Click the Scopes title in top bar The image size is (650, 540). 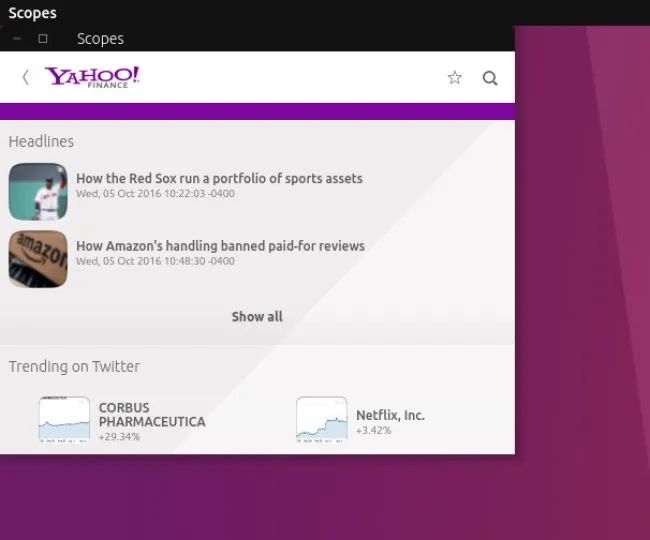[32, 13]
